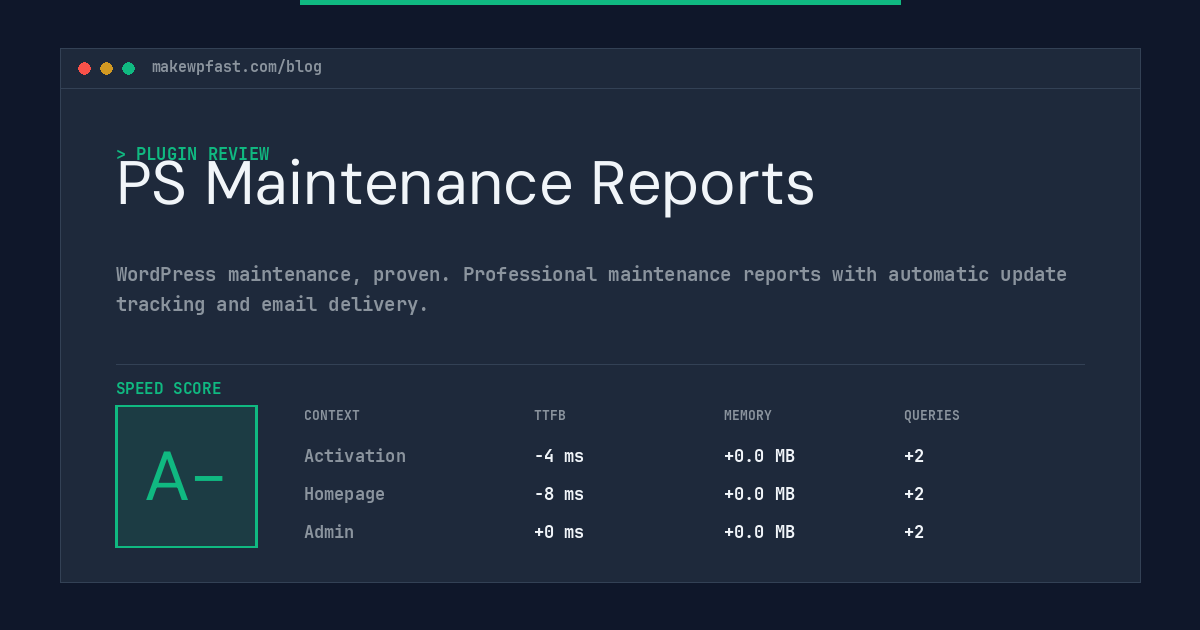Select the Activation row label
Viewport: 1200px width, 630px height.
(355, 456)
